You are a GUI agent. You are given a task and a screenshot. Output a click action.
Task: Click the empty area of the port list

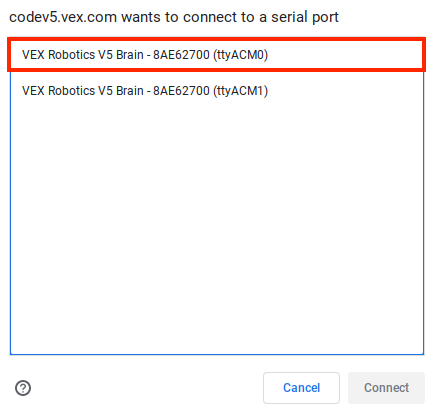[217, 230]
